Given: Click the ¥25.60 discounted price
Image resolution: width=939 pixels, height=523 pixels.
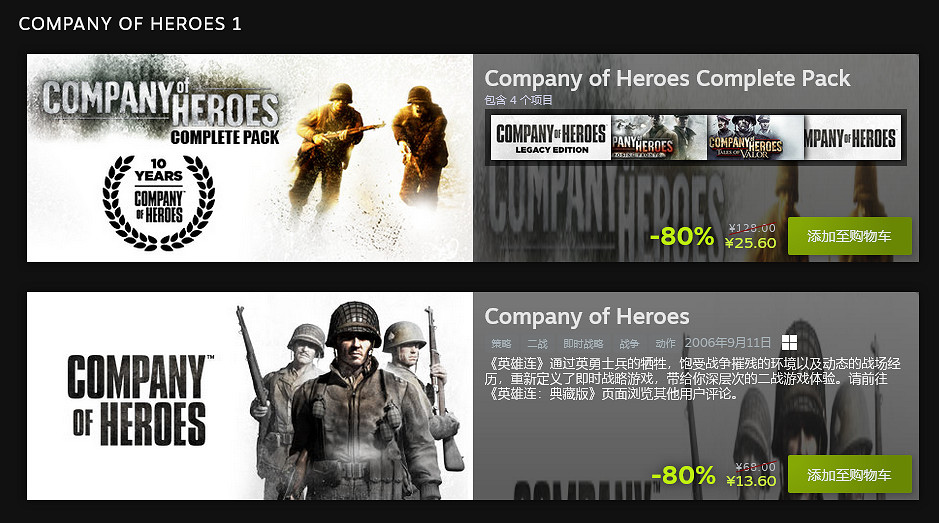Looking at the screenshot, I should (x=750, y=243).
